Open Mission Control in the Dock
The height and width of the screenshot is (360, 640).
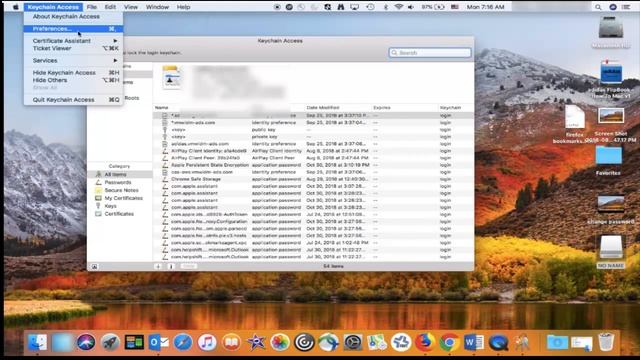pos(134,342)
